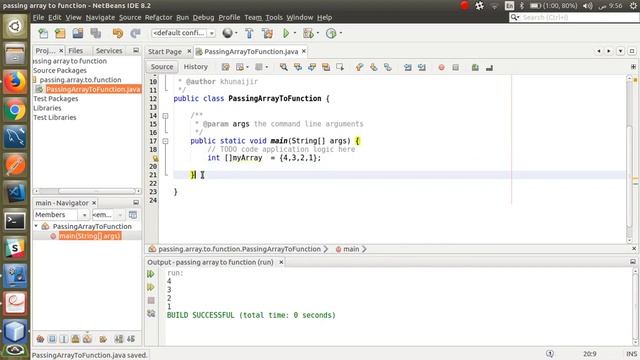Click the Shift Line Left icon
640x360 pixels.
click(407, 67)
